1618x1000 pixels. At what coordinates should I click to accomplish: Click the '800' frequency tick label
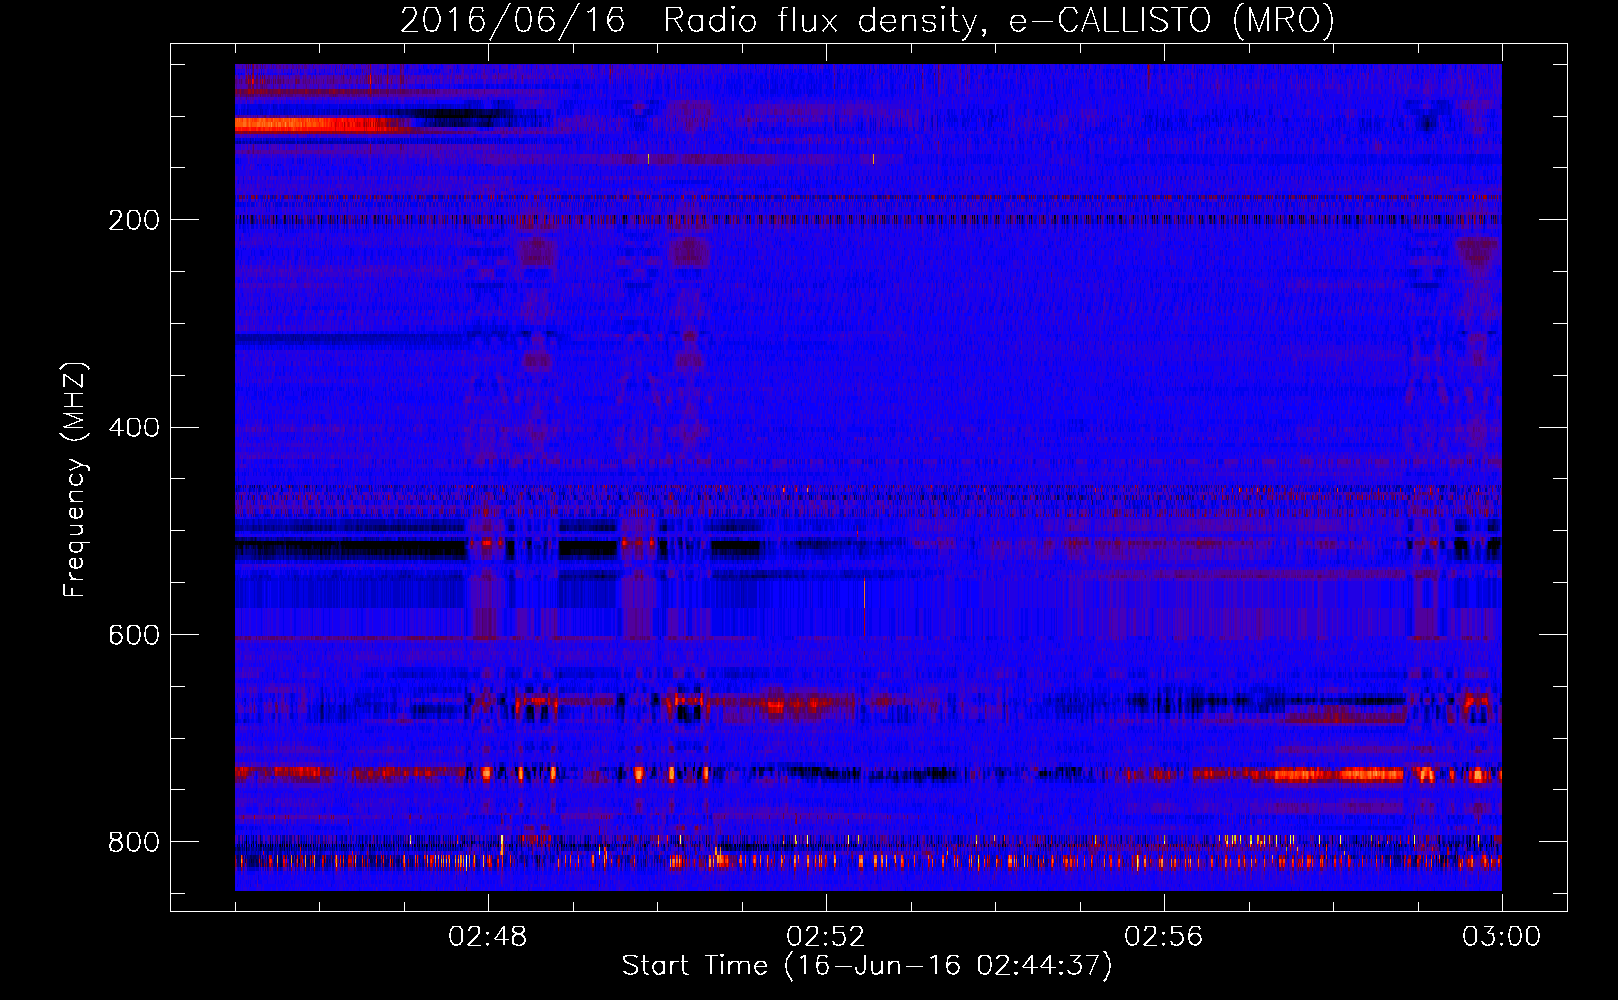click(134, 842)
